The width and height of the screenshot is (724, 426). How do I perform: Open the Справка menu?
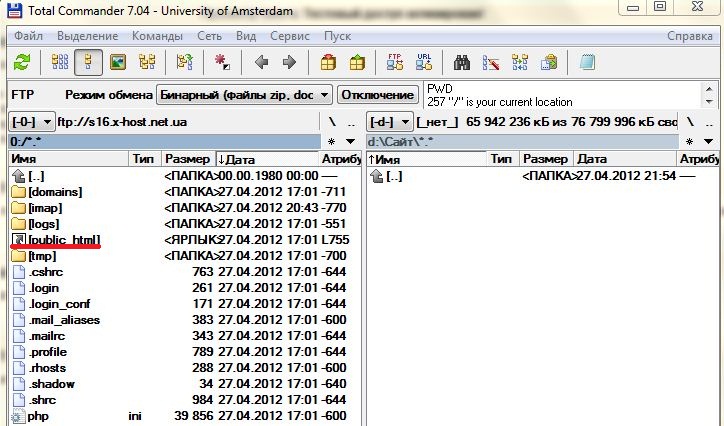690,36
